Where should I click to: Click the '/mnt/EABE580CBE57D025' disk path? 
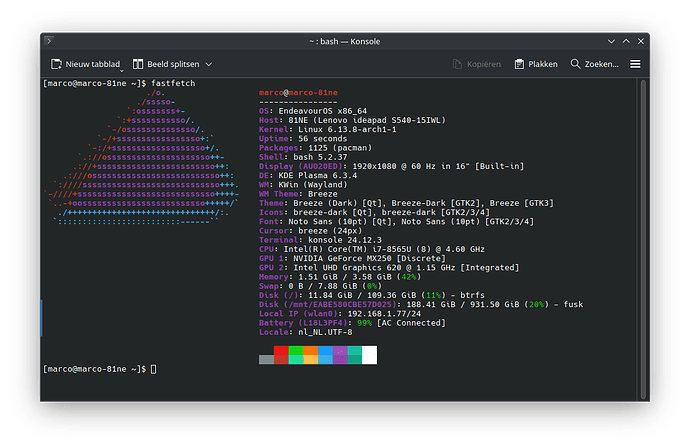click(x=340, y=305)
